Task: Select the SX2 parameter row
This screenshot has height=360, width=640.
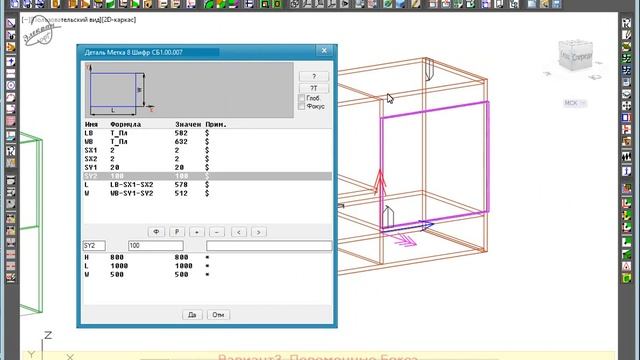Action: coord(207,159)
